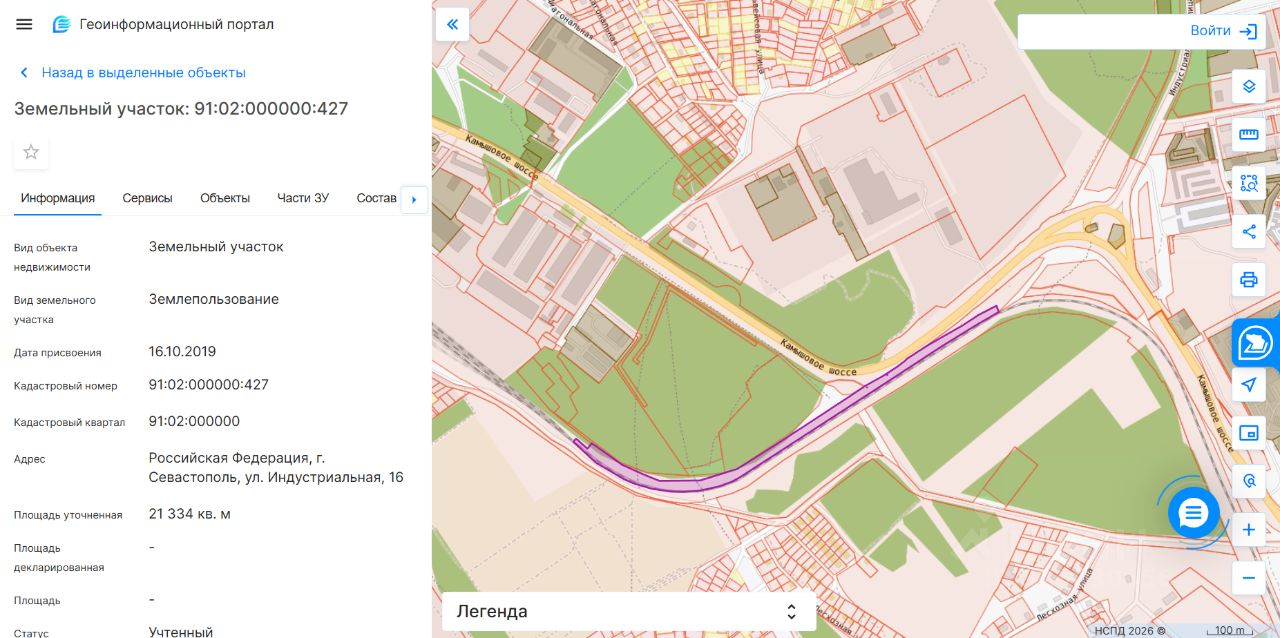Show more tabs with the right arrow
The image size is (1280, 638).
tap(414, 199)
